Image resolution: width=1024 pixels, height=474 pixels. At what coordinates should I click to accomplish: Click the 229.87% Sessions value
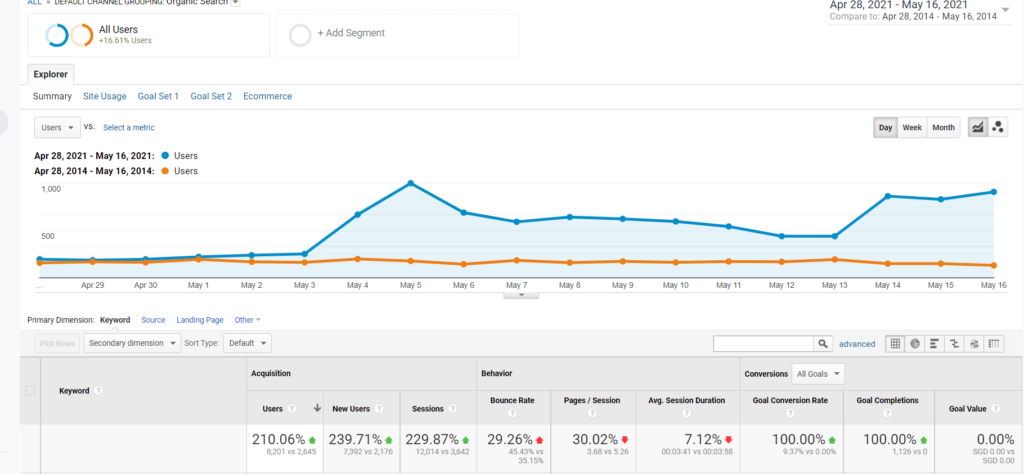pos(432,439)
